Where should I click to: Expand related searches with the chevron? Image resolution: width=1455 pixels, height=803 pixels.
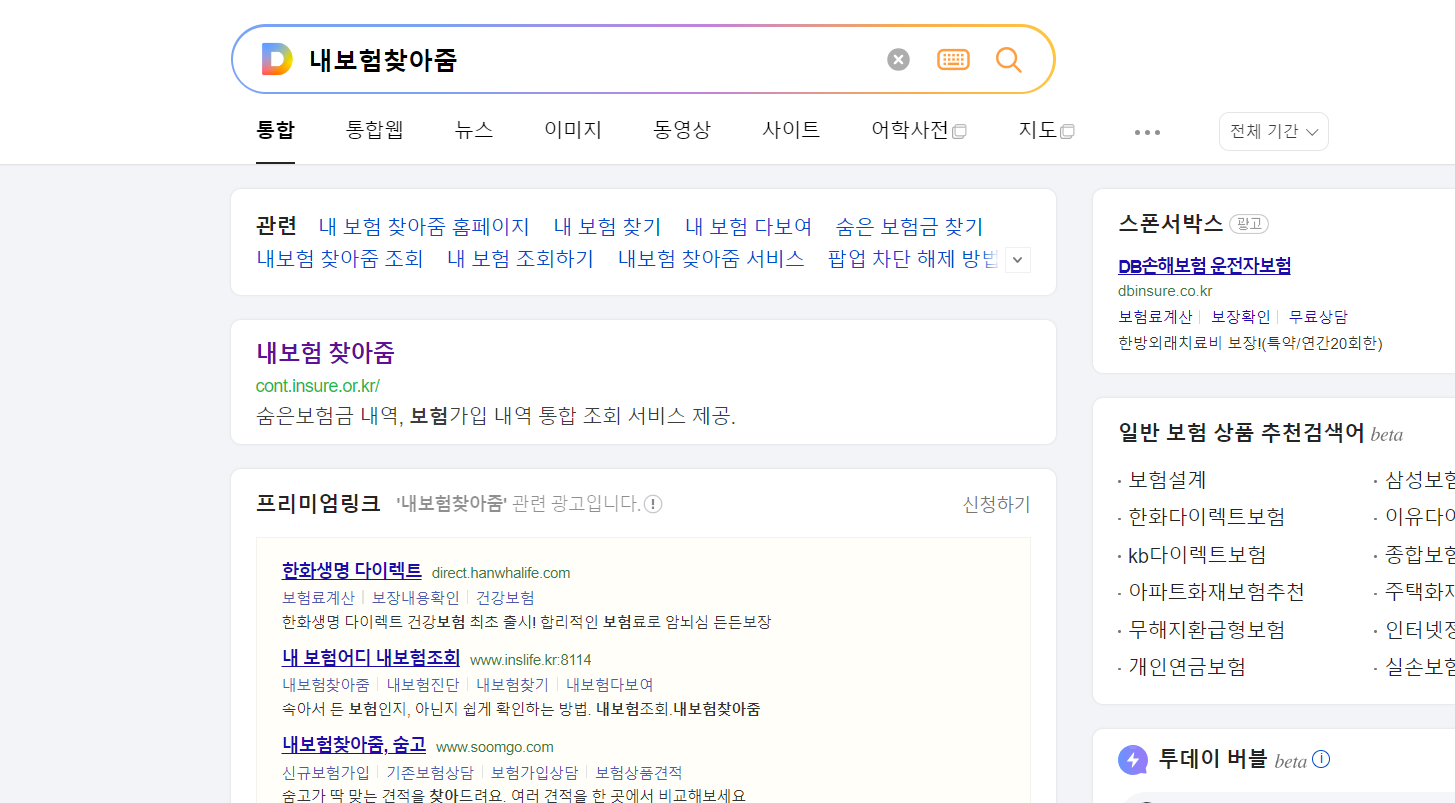tap(1018, 260)
